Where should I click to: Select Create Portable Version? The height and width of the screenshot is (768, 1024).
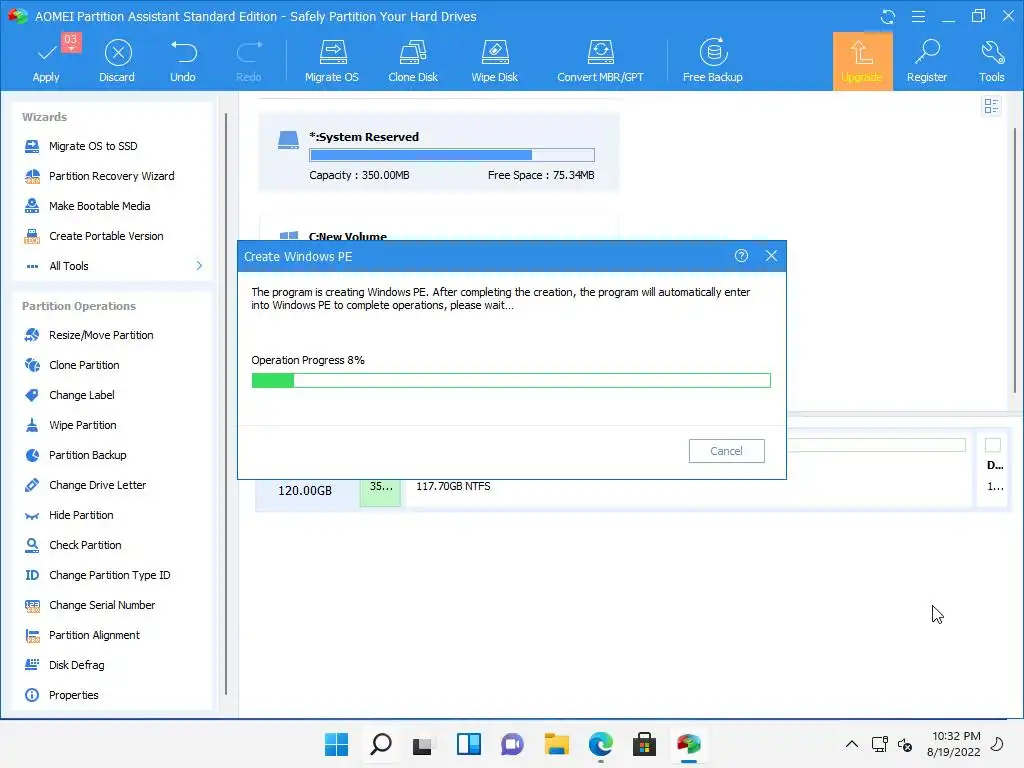point(106,236)
